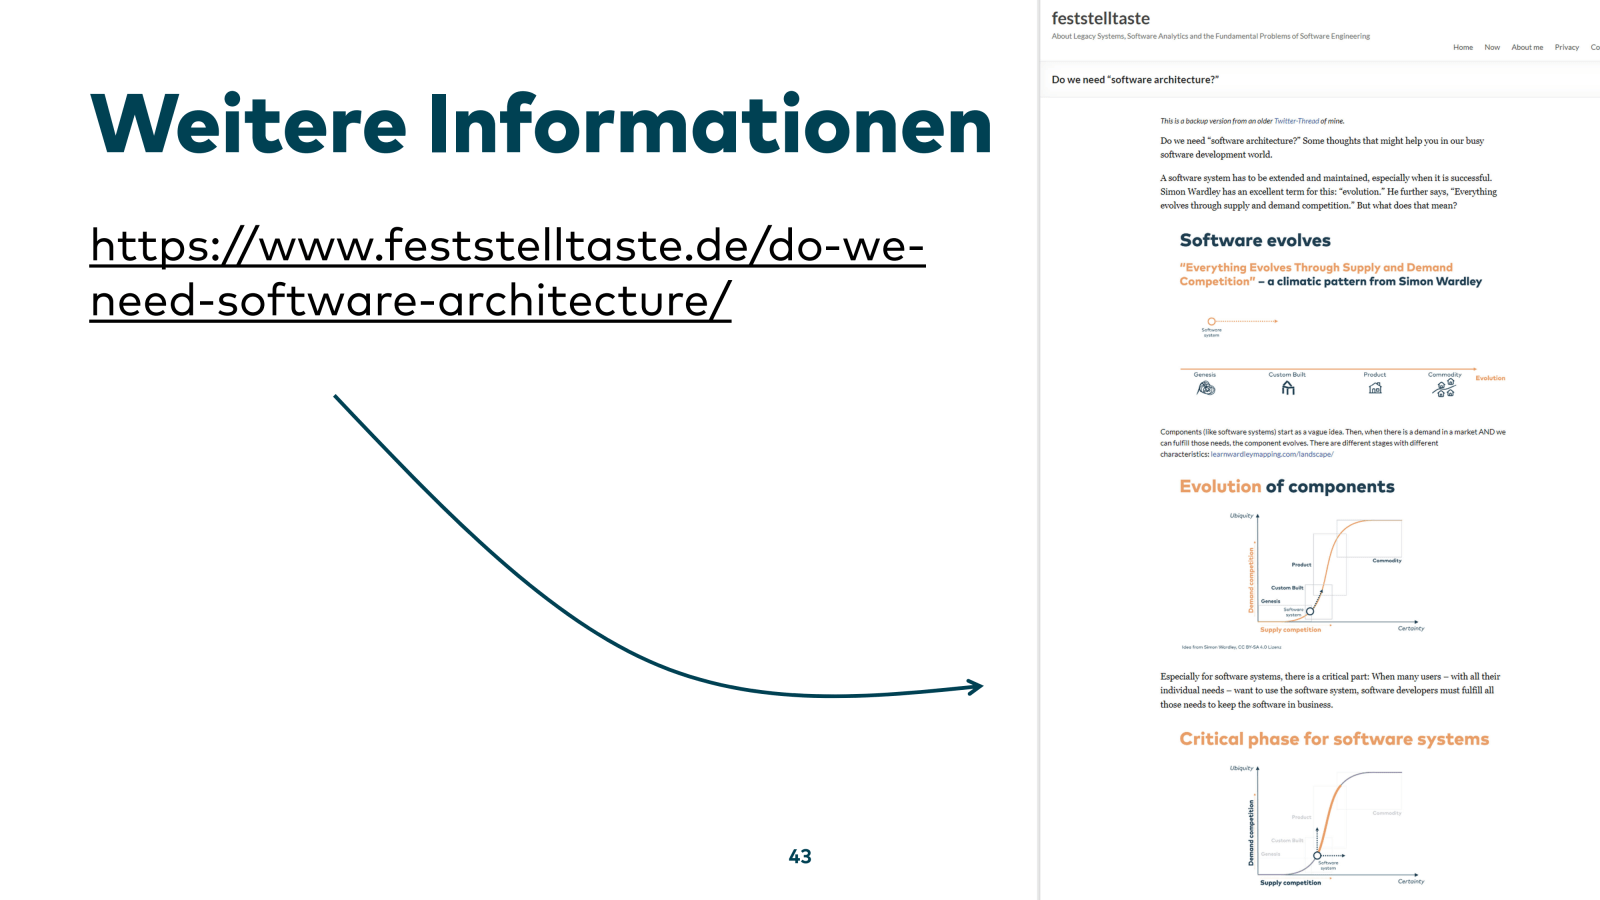Open the Privacy page link
Image resolution: width=1600 pixels, height=900 pixels.
pos(1567,47)
